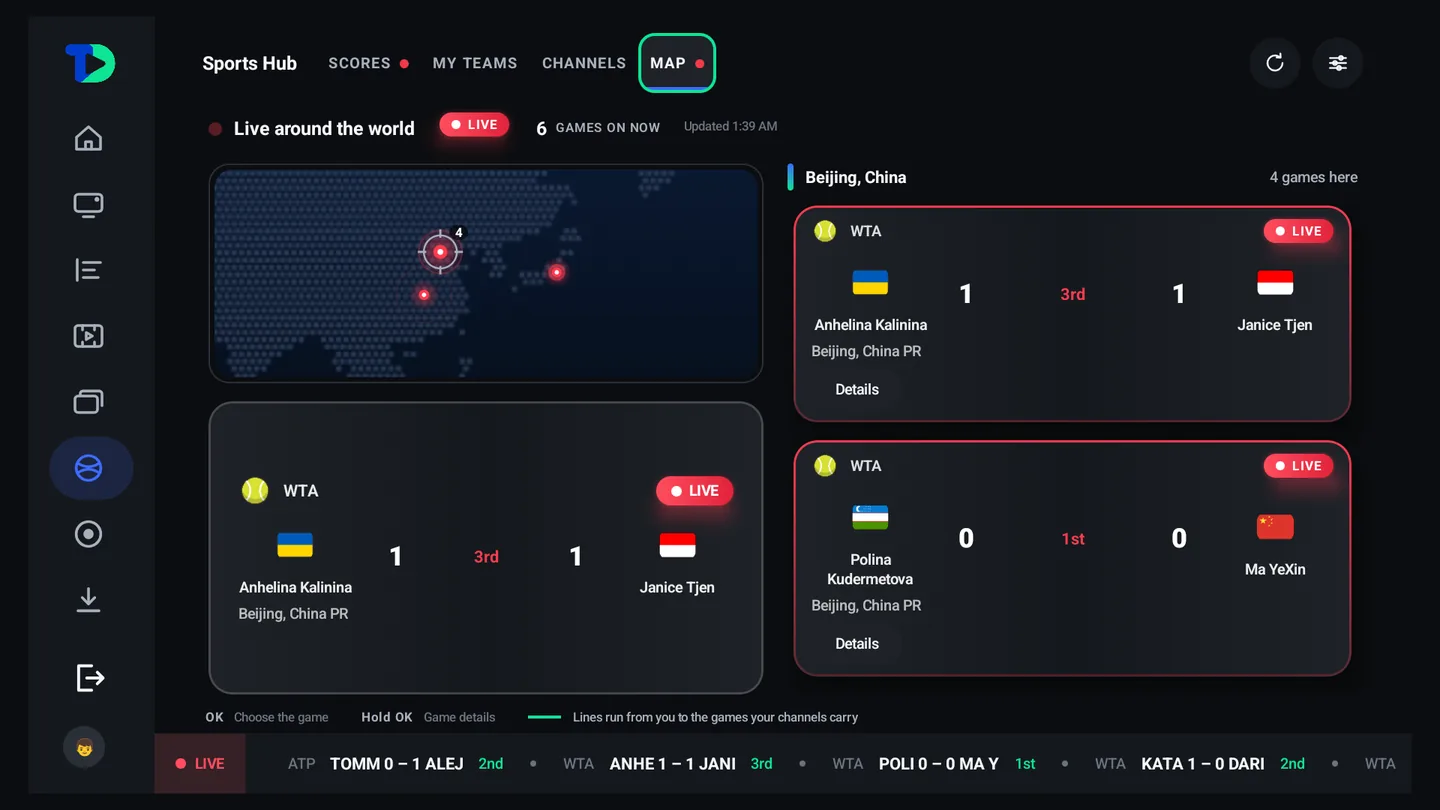The height and width of the screenshot is (810, 1440).
Task: Open the guide list sidebar icon
Action: [89, 270]
